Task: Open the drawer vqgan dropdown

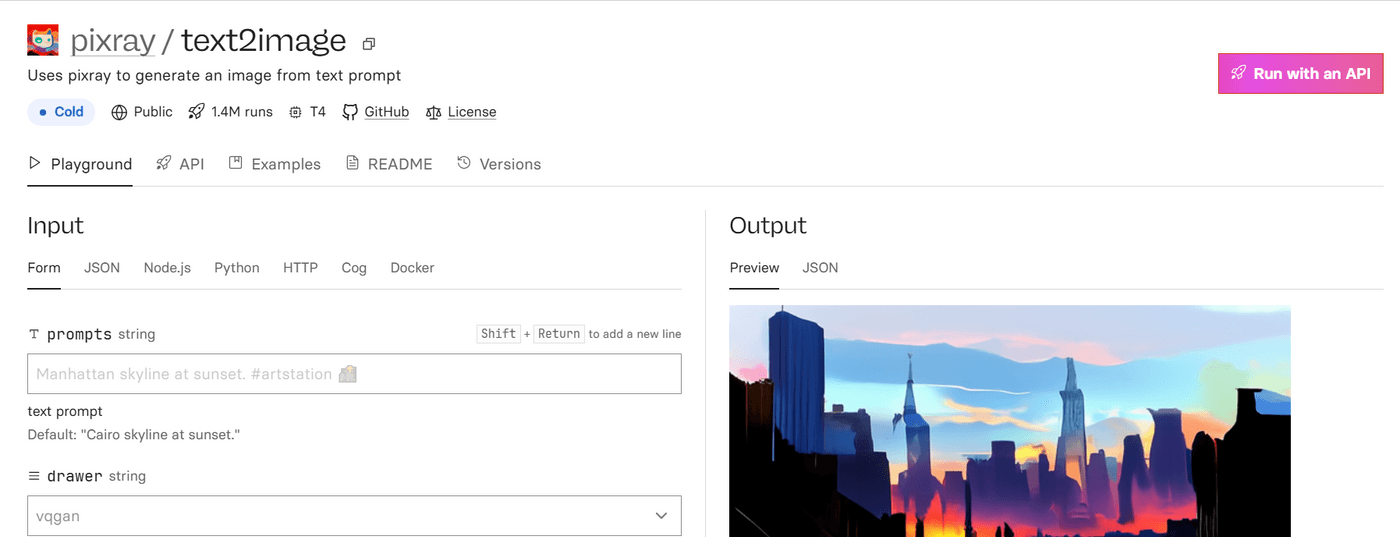Action: point(354,516)
